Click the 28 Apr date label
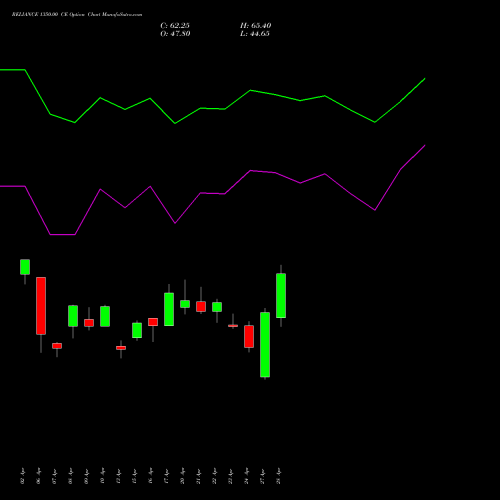The image size is (500, 500). click(x=279, y=476)
